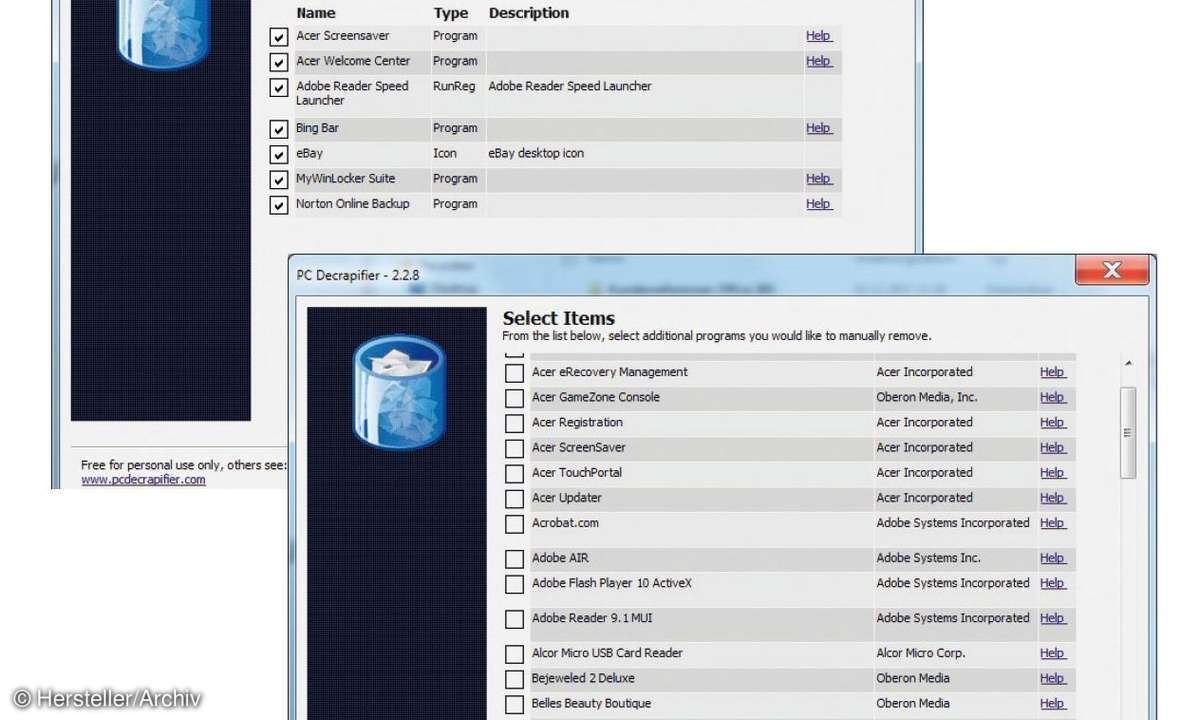Open Help link for Acer eRecovery Management

1053,372
